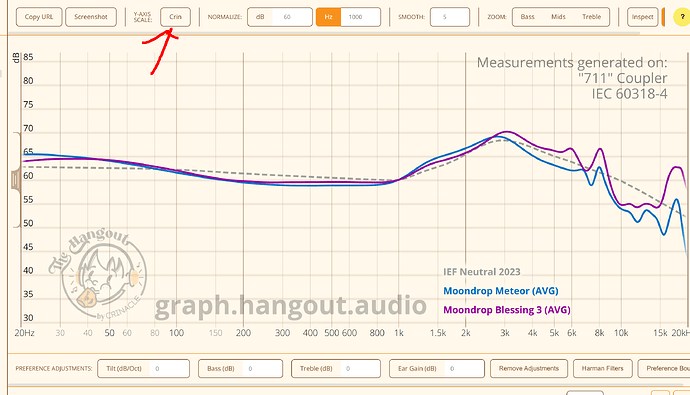Click the Hangout by Crinacle logo watermark
The width and height of the screenshot is (690, 395).
point(97,273)
